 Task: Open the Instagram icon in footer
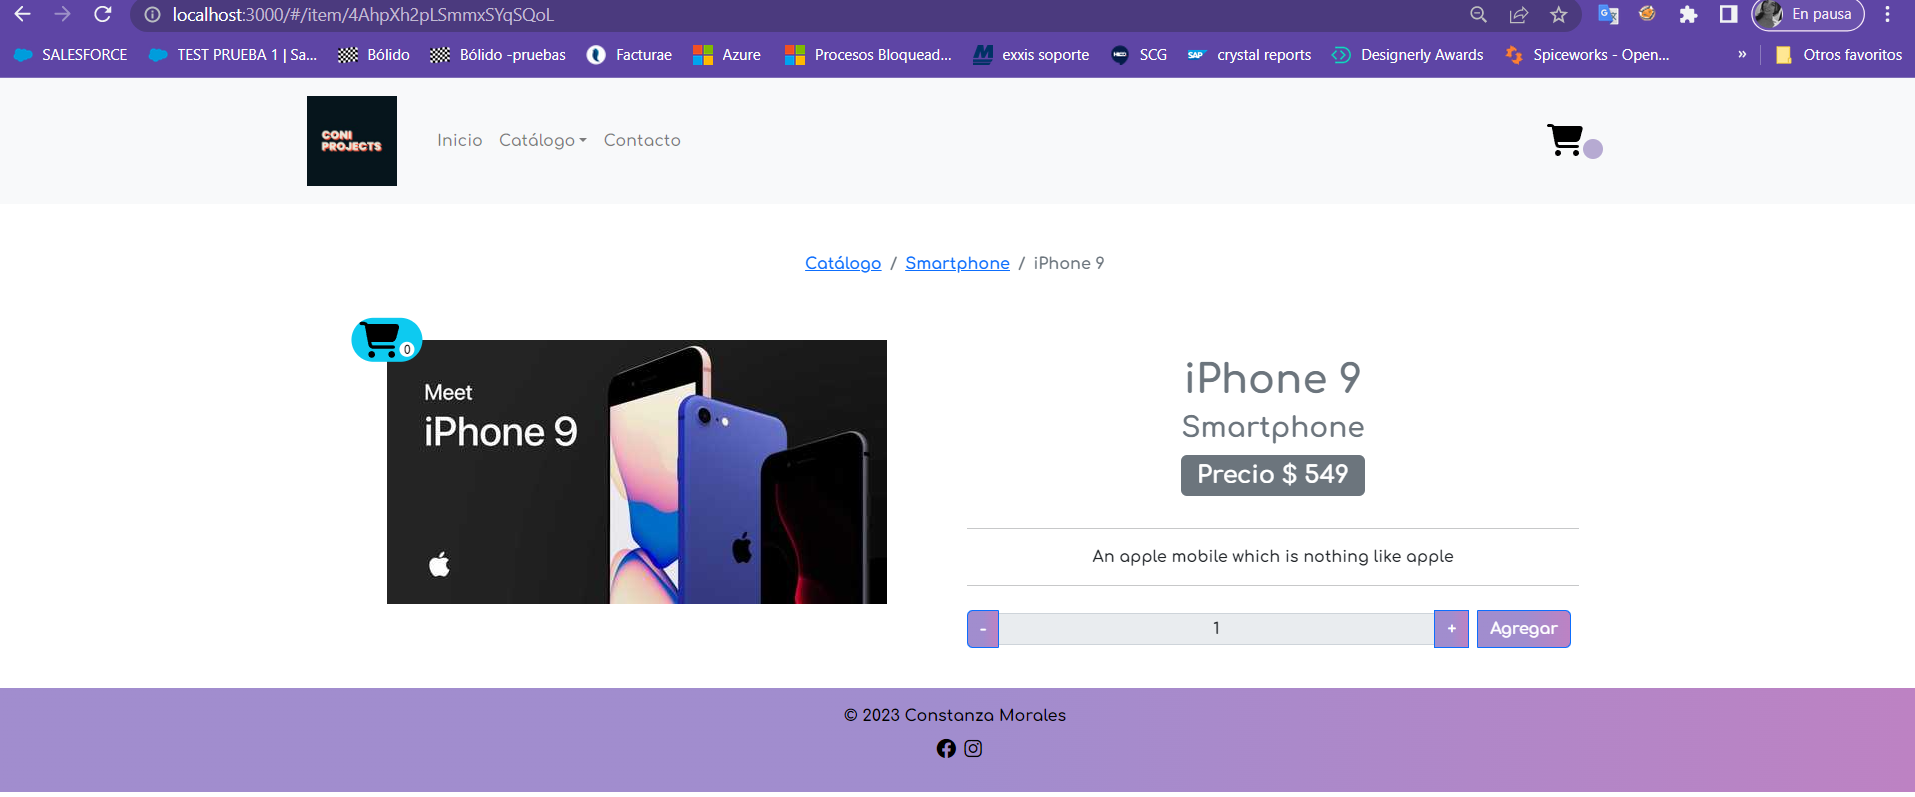[973, 749]
